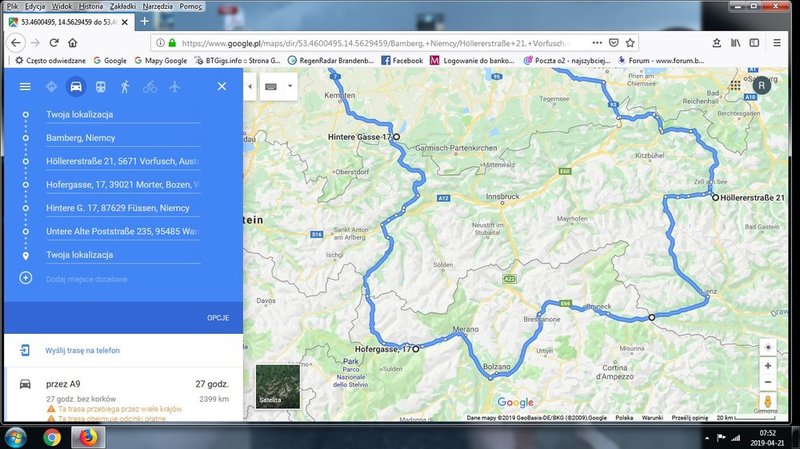Zoom in on the map

coord(767,365)
